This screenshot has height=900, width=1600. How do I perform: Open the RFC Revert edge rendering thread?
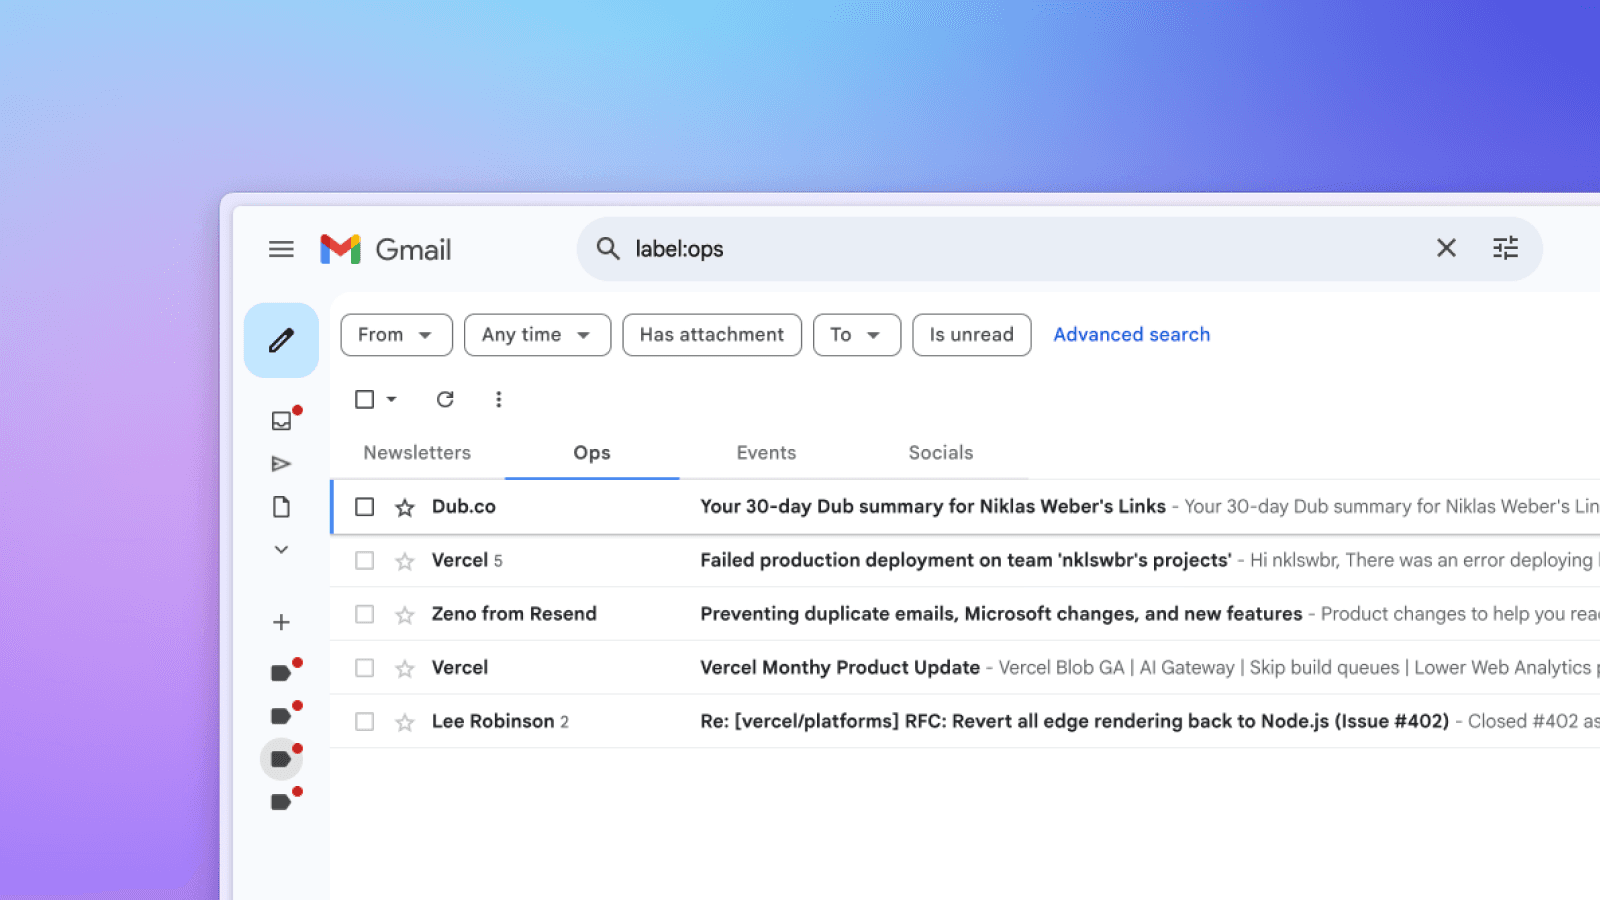[1074, 721]
